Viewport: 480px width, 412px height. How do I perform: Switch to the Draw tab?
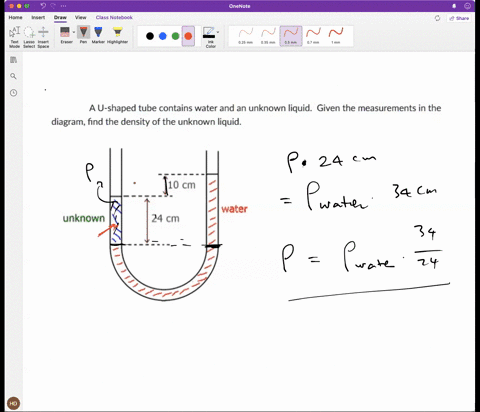60,18
